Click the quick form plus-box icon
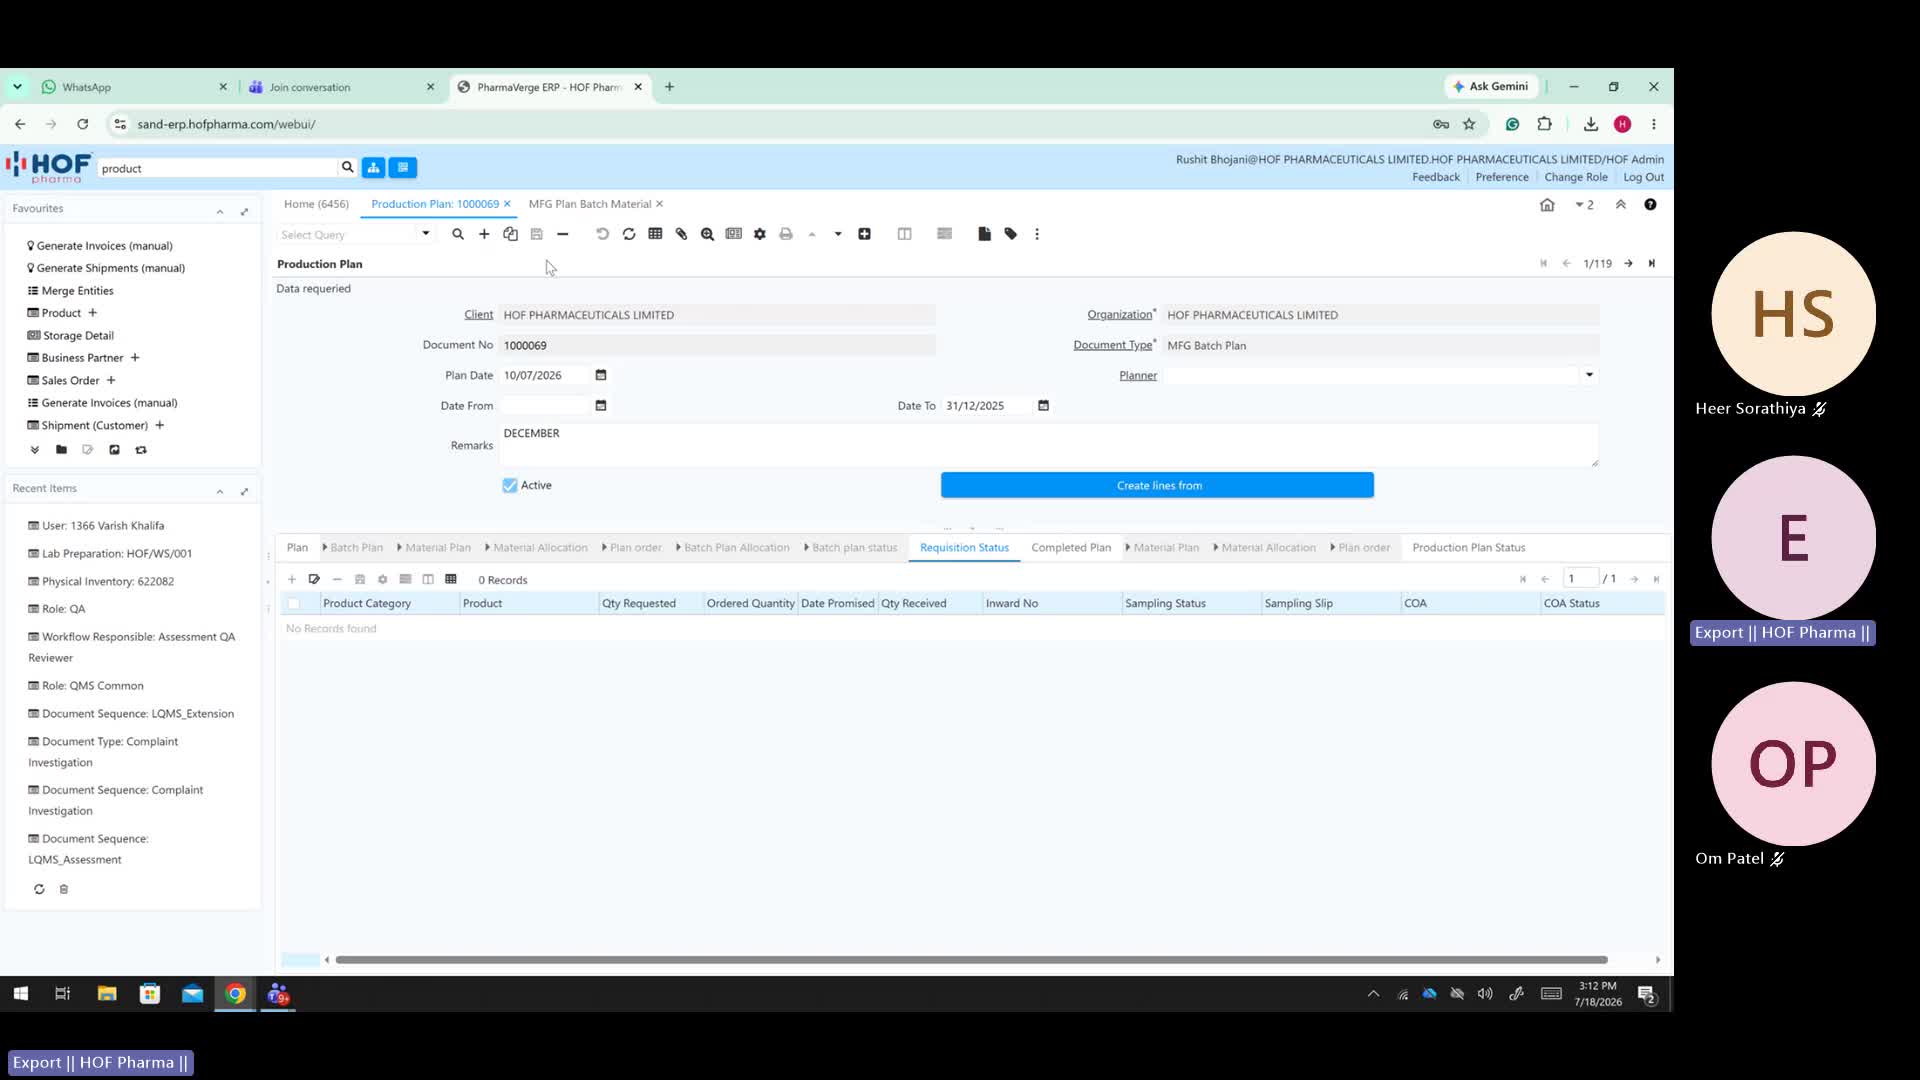The height and width of the screenshot is (1080, 1920). [864, 234]
